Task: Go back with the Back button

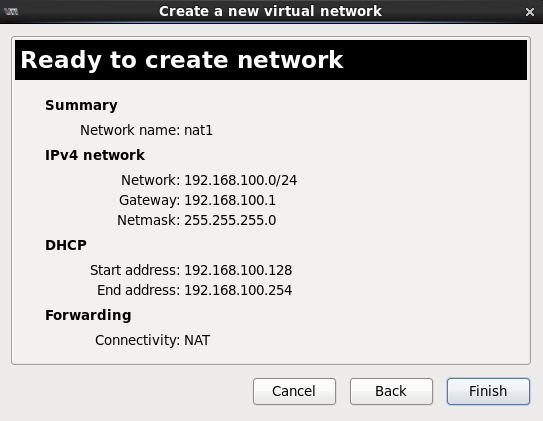Action: 391,391
